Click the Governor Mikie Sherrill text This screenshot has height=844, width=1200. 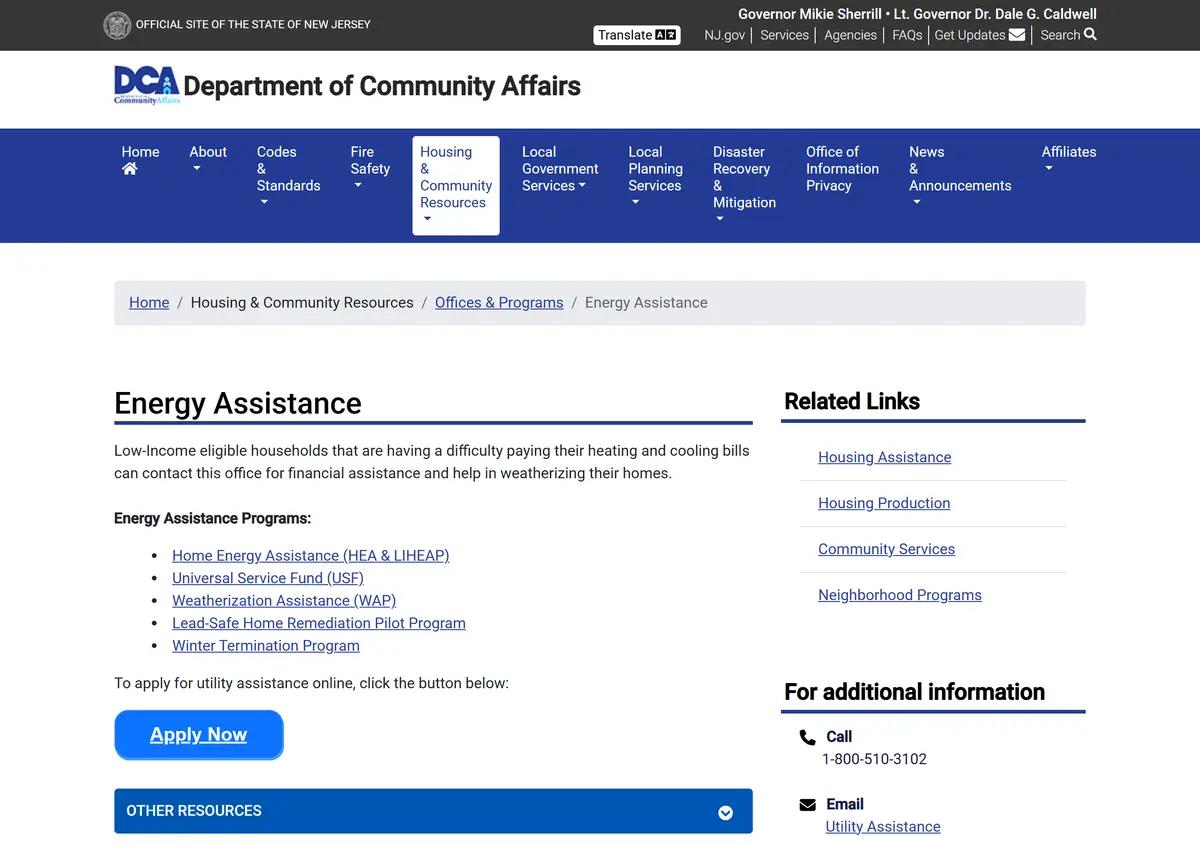pyautogui.click(x=810, y=14)
